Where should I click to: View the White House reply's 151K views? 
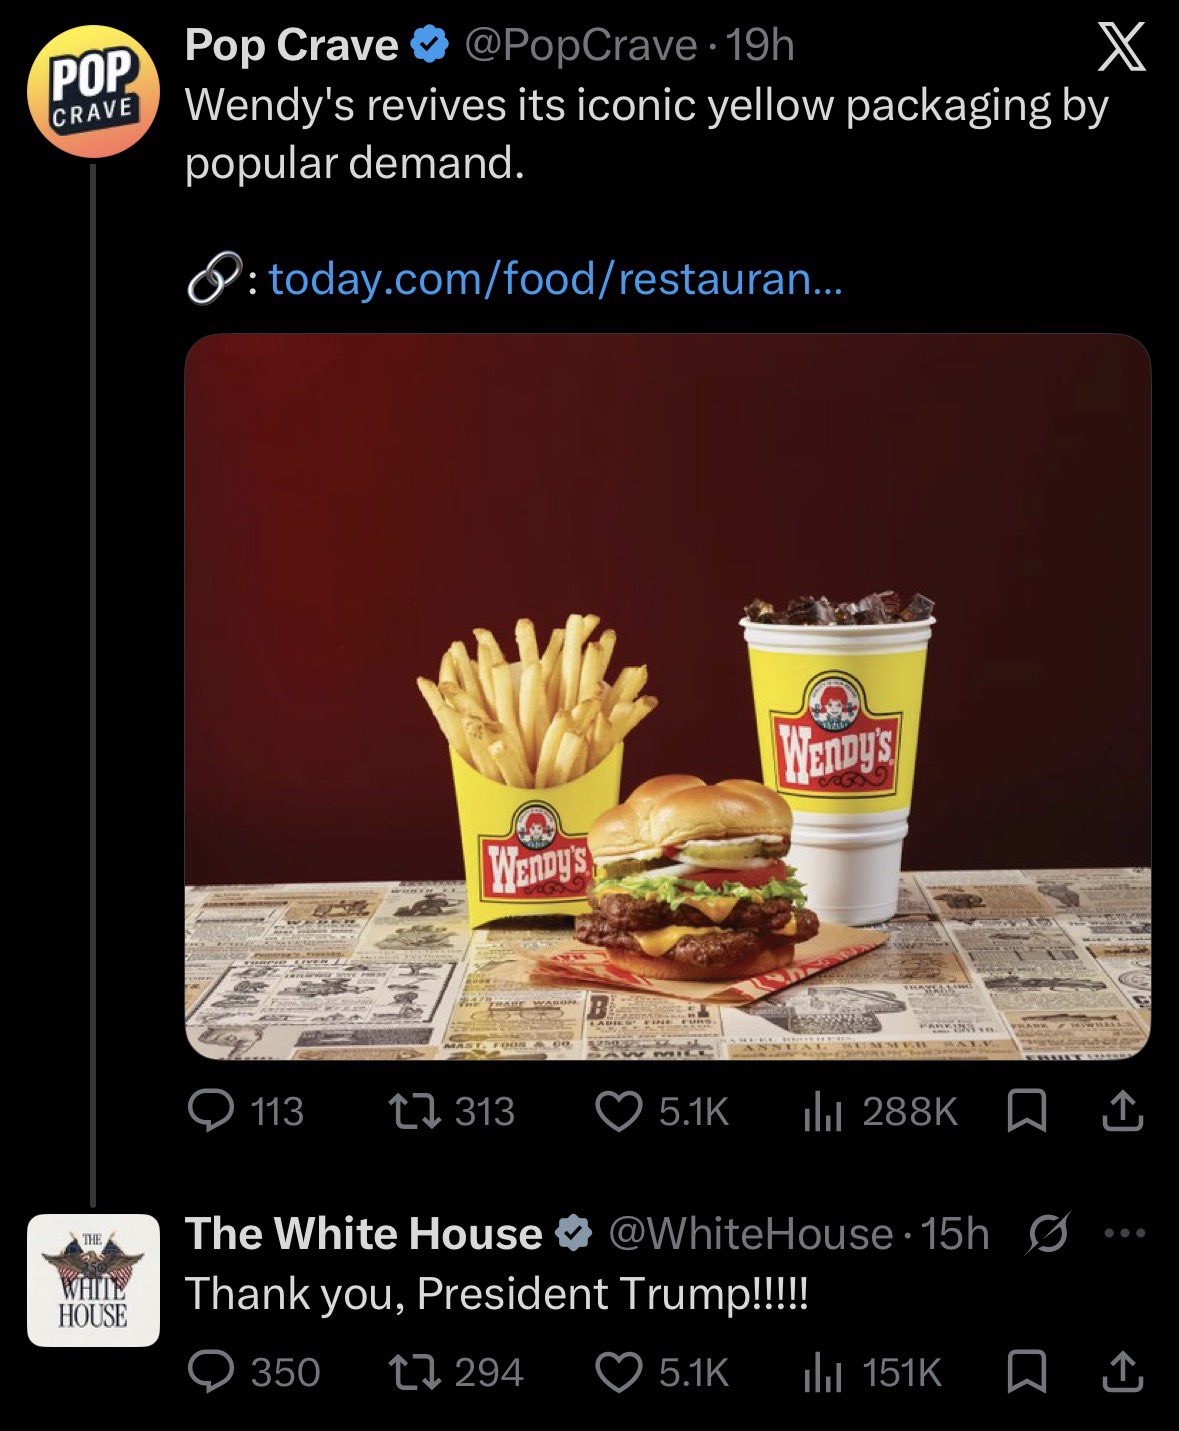873,1372
